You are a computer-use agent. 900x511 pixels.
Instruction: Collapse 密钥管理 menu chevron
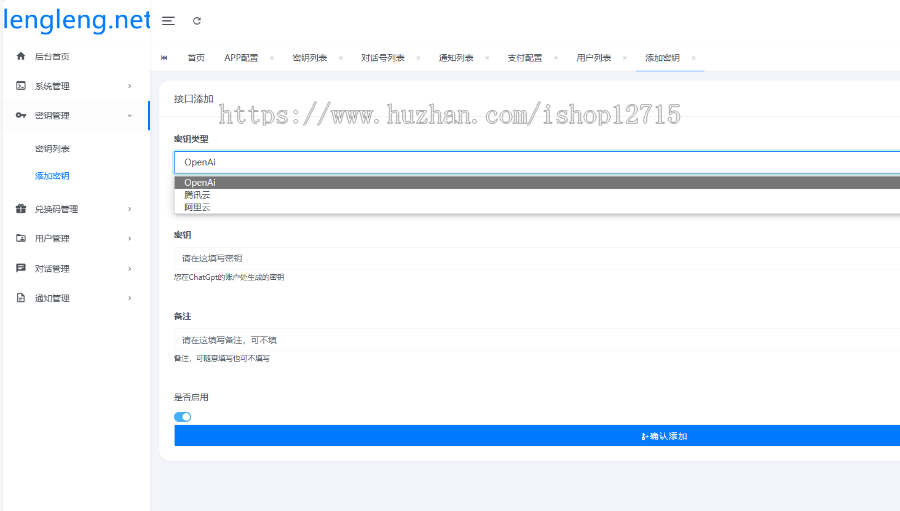coord(130,115)
